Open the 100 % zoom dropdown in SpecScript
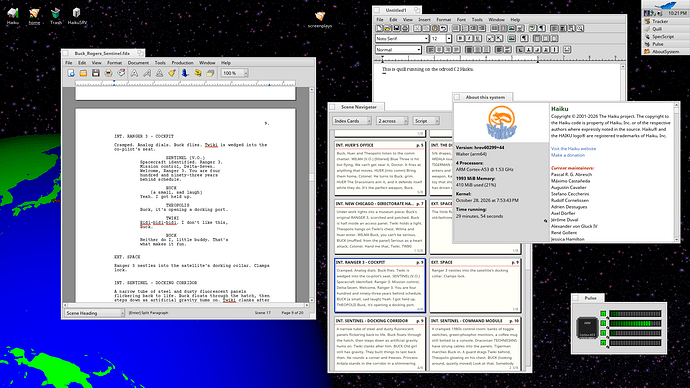Screen dimensions: 690x388 [235, 73]
